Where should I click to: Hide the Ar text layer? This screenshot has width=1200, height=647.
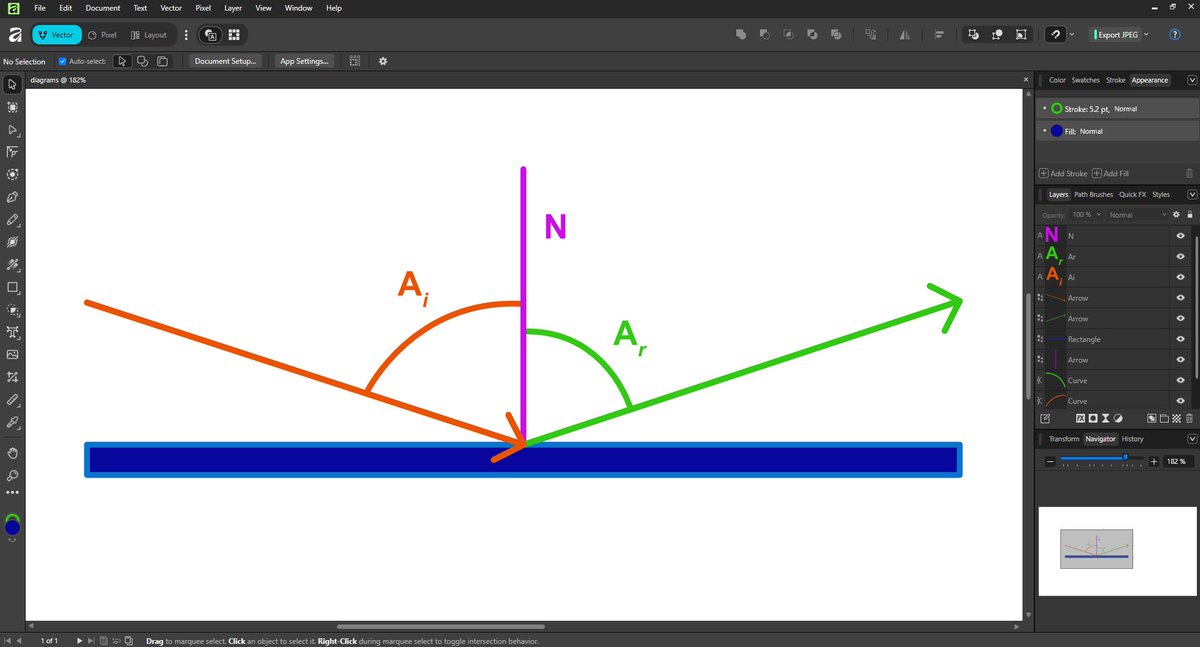click(1181, 257)
